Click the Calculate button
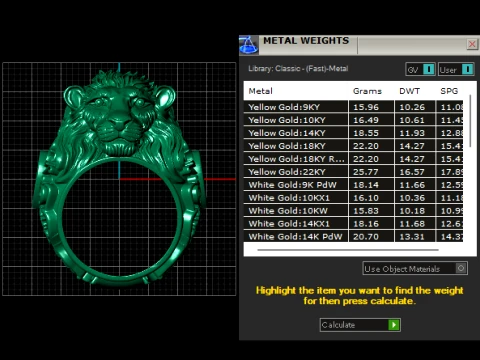 pos(360,325)
